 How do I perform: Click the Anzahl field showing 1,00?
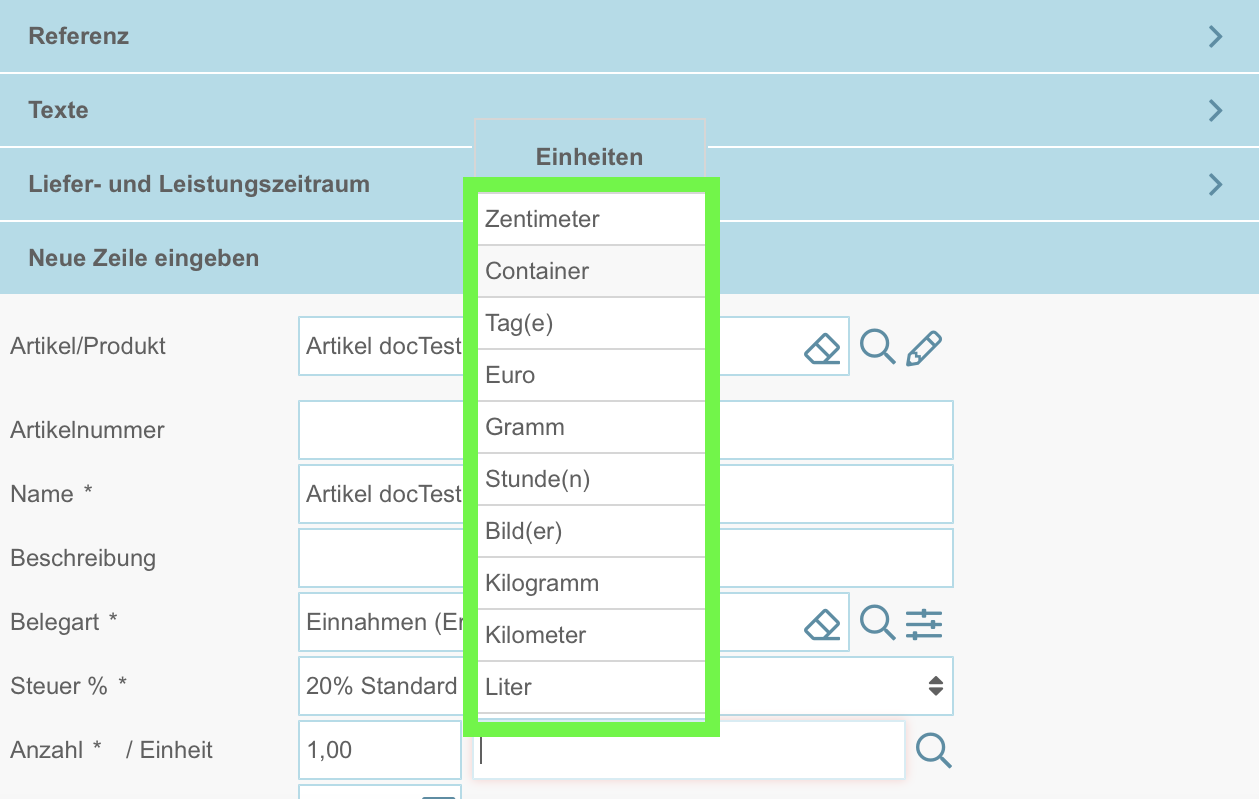[379, 750]
